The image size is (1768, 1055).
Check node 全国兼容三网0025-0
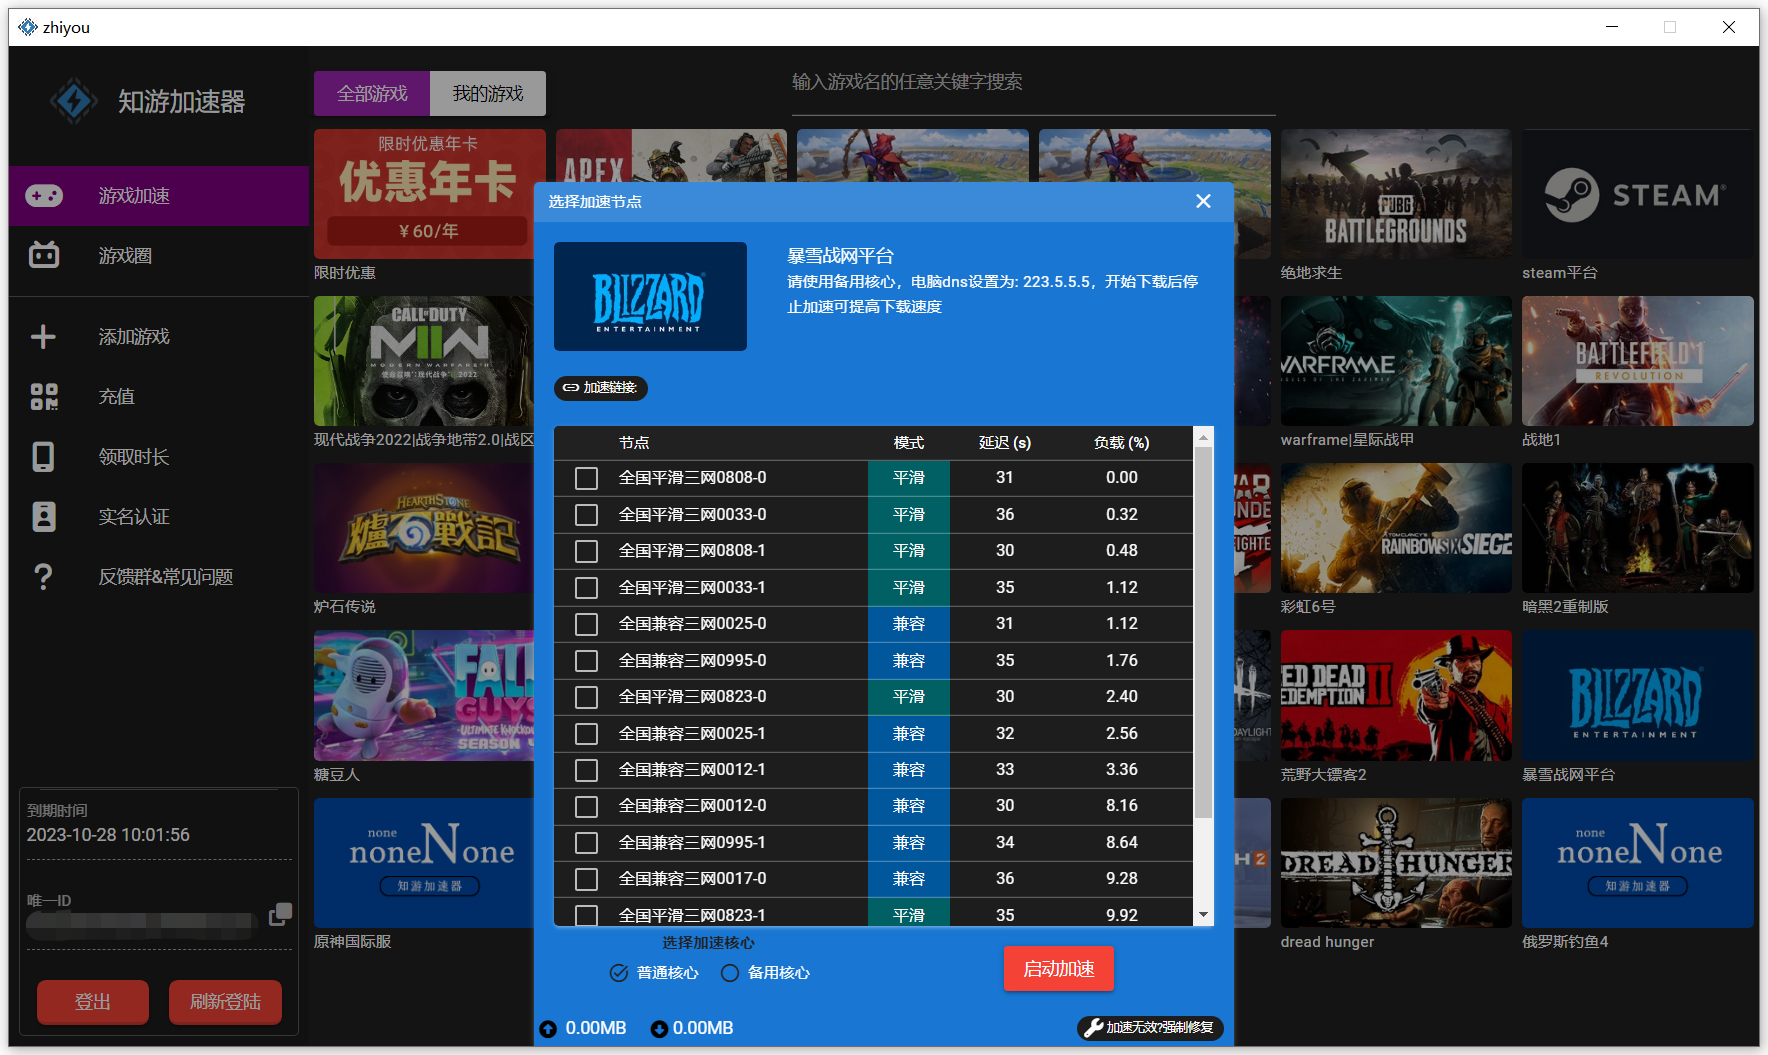point(586,625)
